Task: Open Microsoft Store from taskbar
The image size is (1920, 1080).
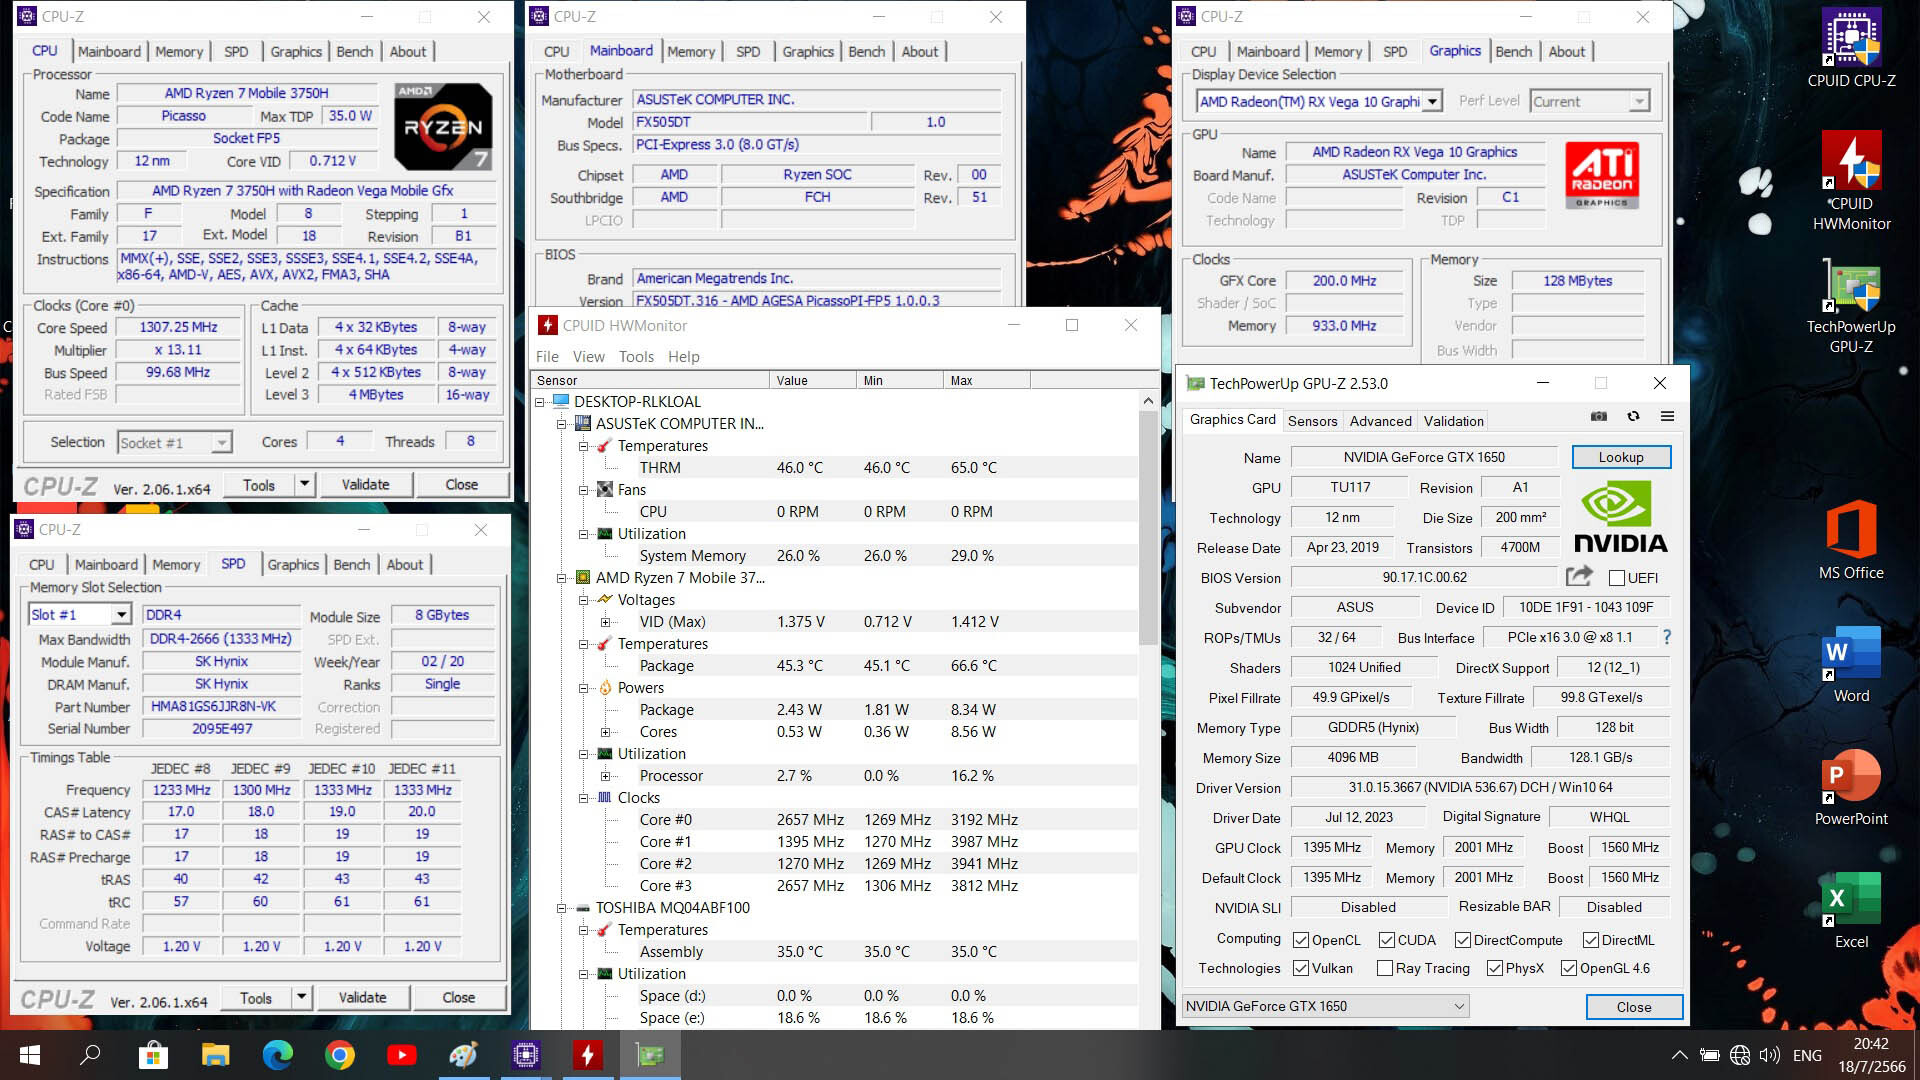Action: [153, 1055]
